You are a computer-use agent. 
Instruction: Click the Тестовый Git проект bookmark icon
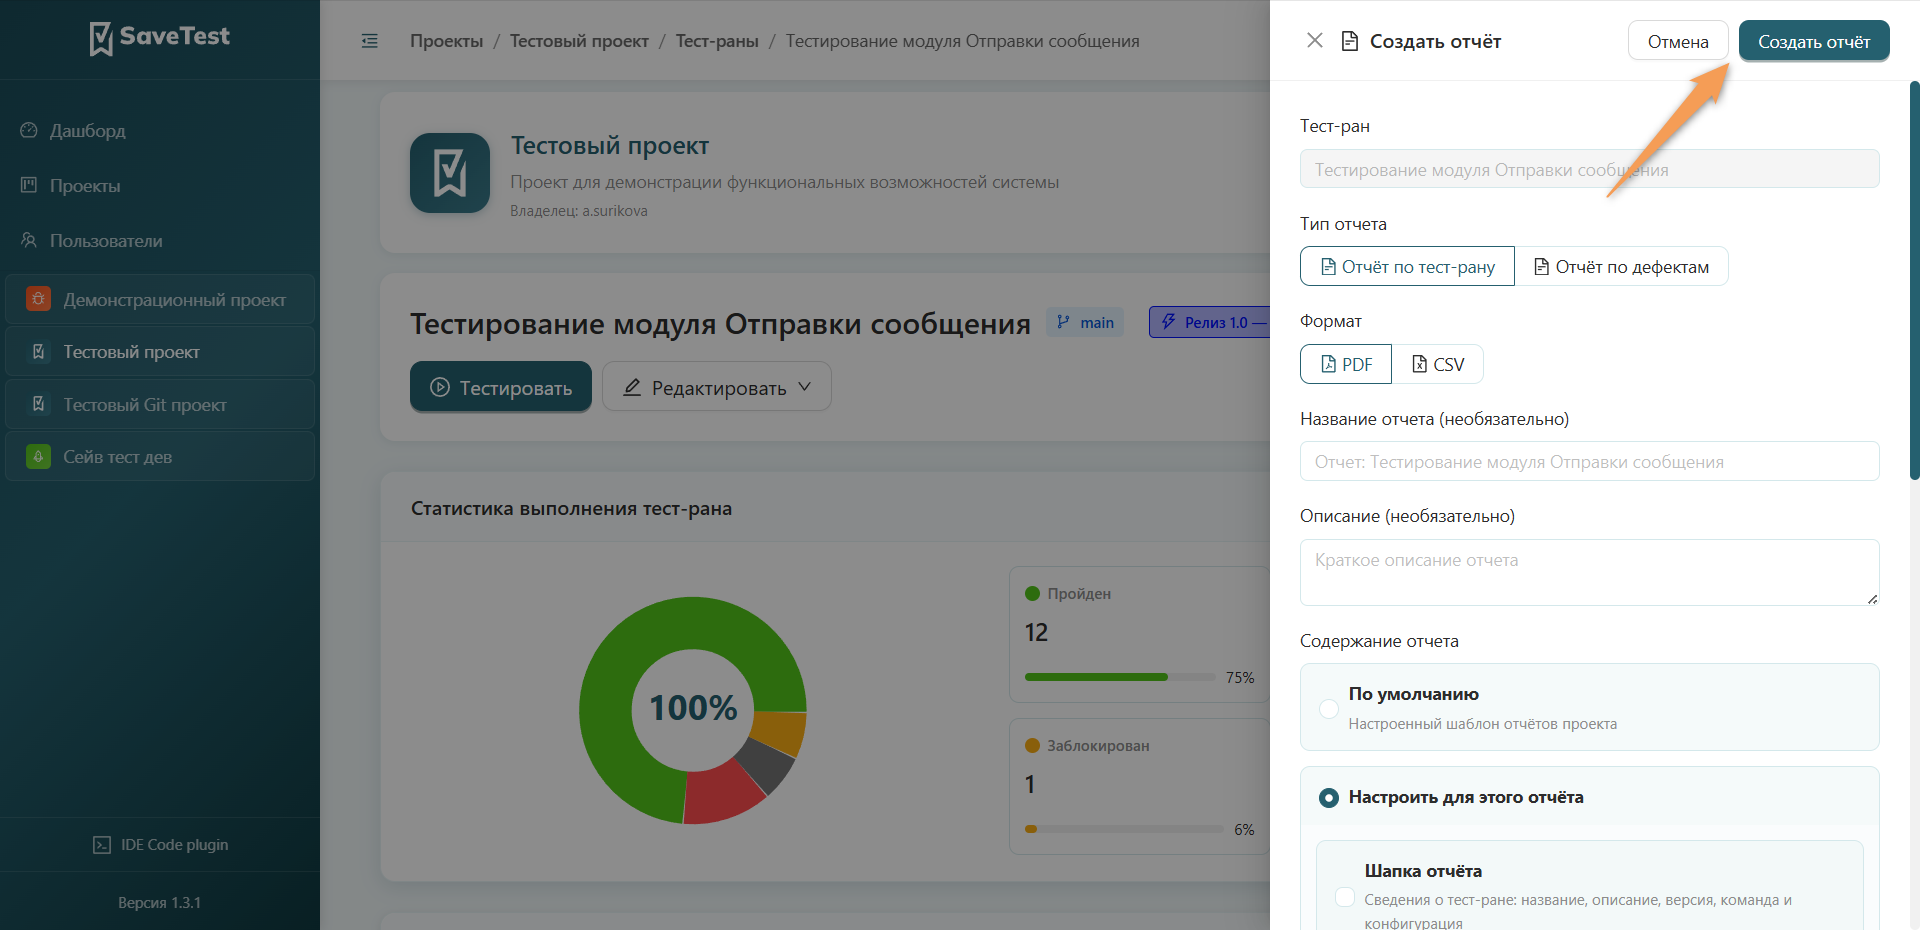coord(38,404)
